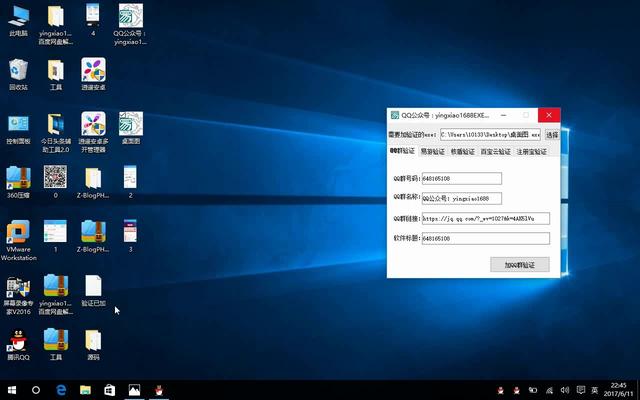Click the 此电脑 desktop icon

pos(18,16)
